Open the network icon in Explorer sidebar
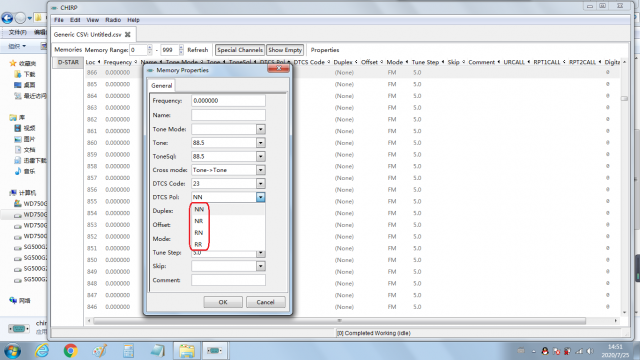This screenshot has width=640, height=360. pyautogui.click(x=13, y=300)
